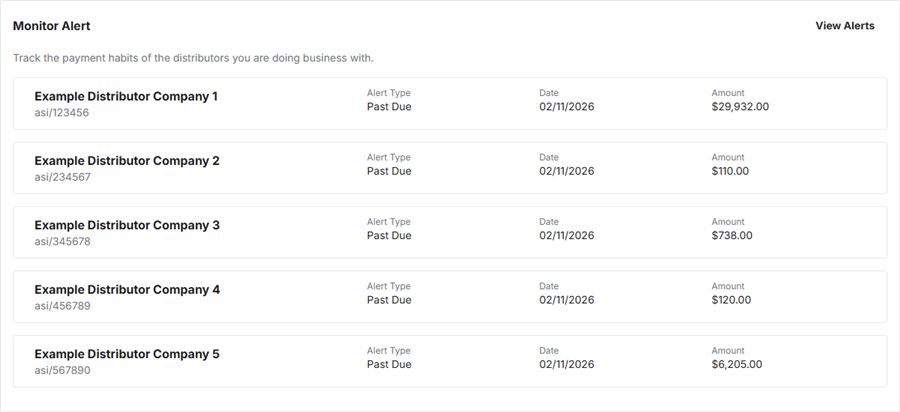Open Example Distributor Company 2 alert
This screenshot has height=412, width=900.
[x=126, y=161]
